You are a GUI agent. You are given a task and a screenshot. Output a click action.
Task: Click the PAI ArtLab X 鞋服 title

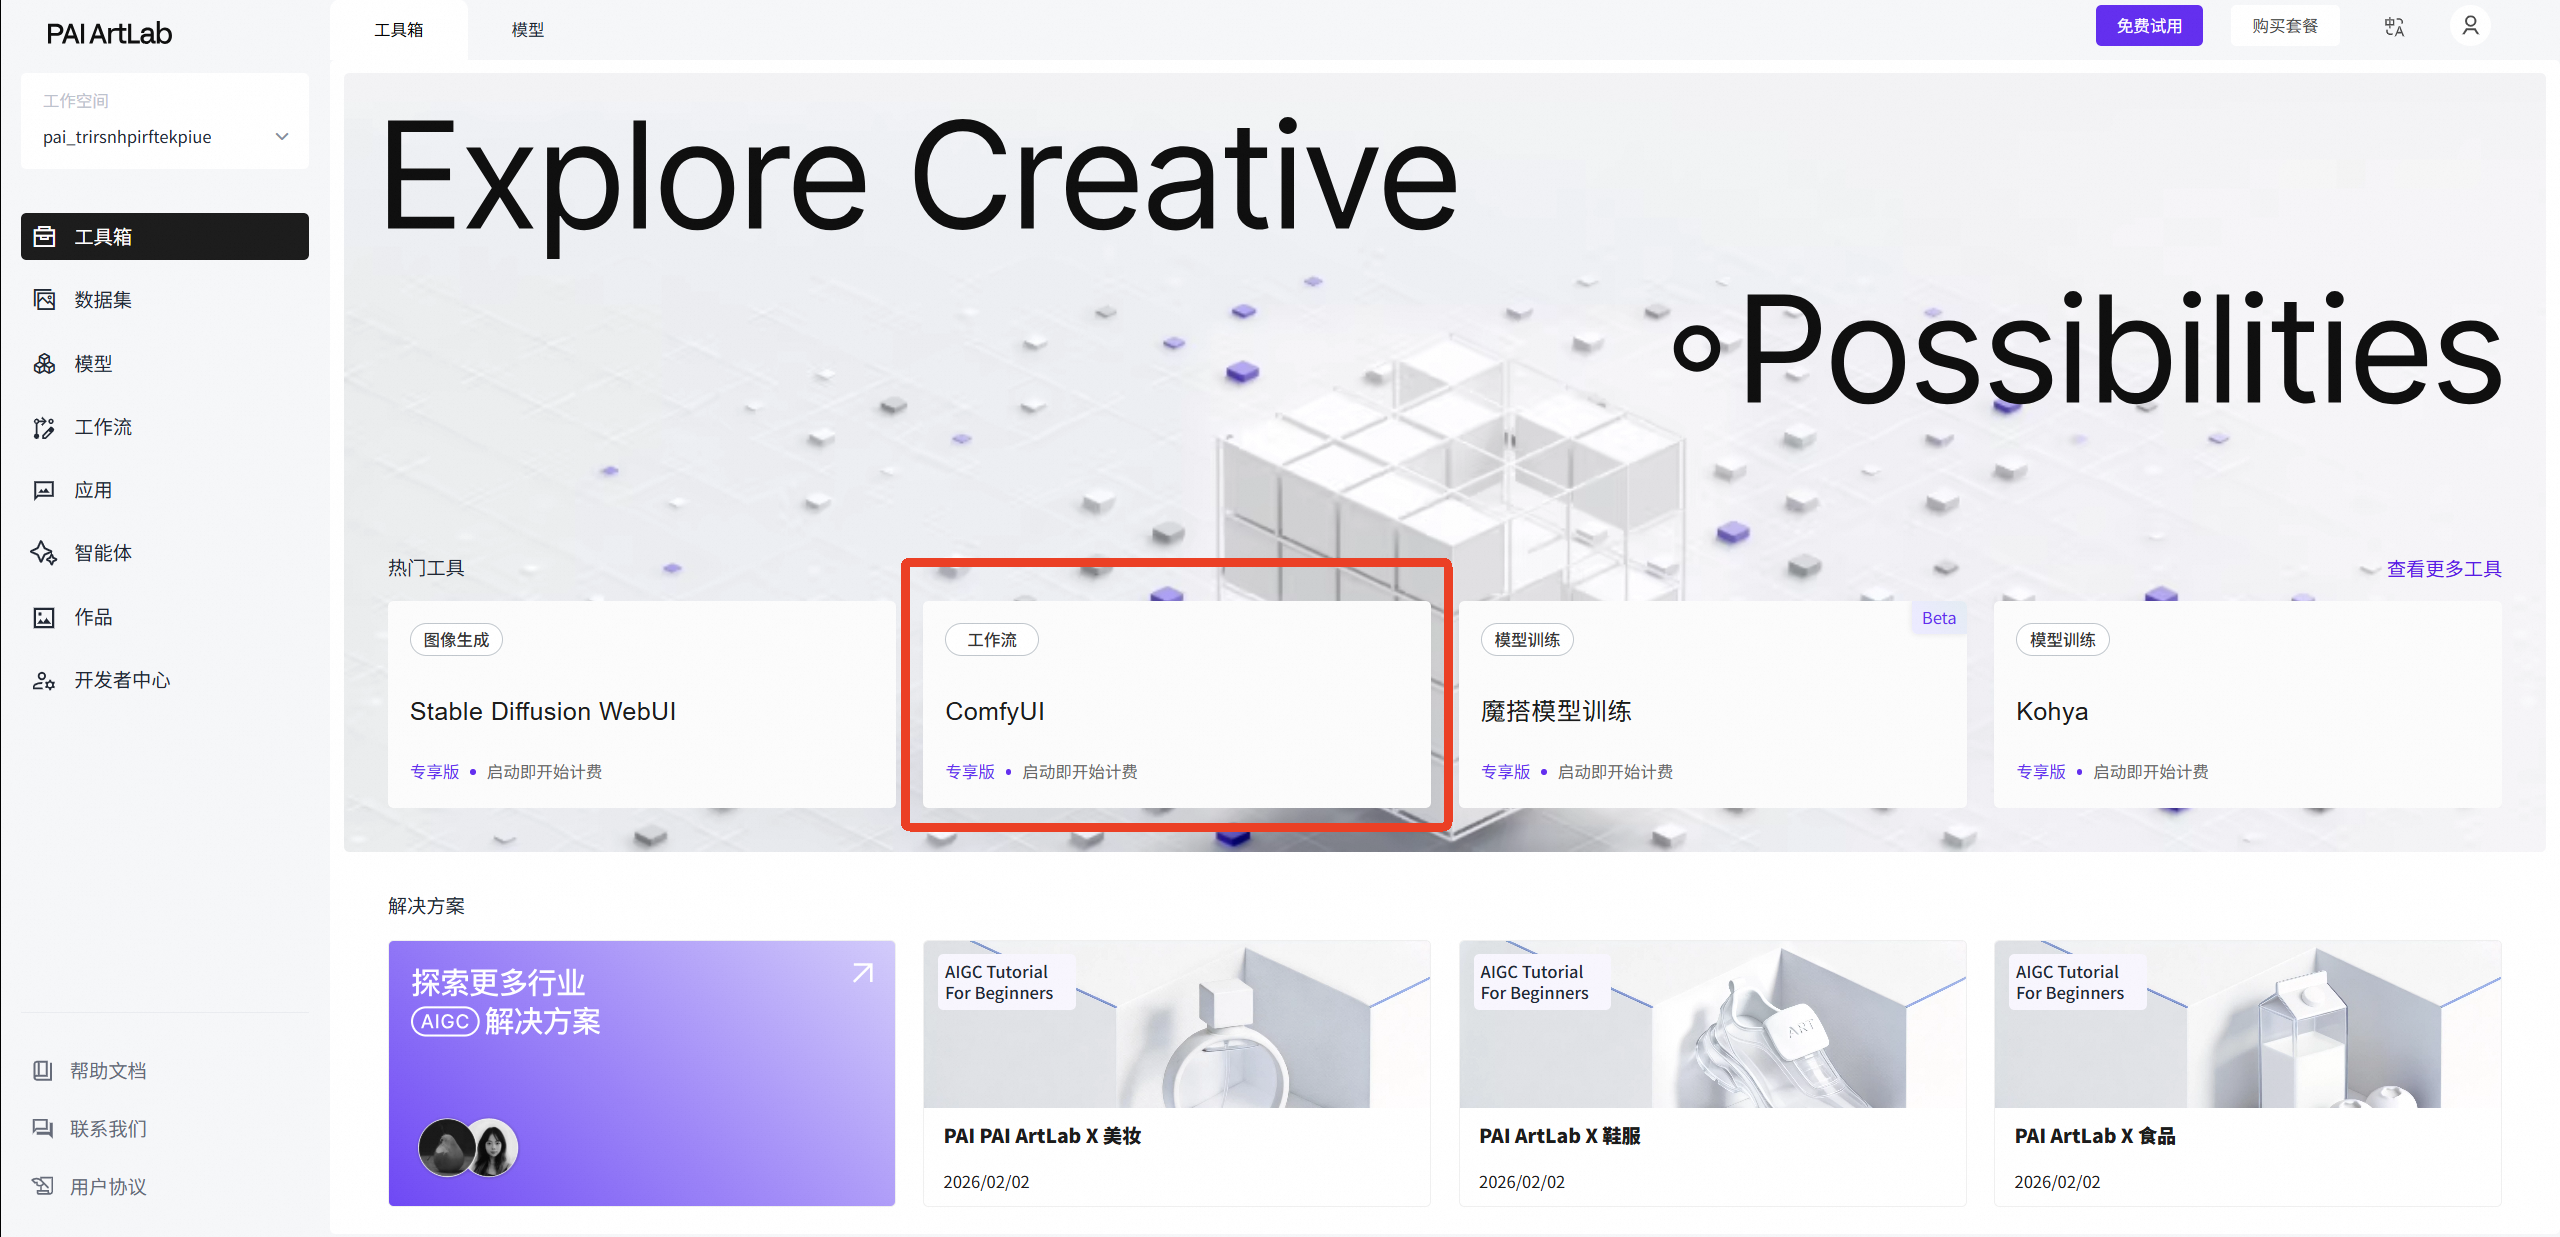[x=1560, y=1136]
